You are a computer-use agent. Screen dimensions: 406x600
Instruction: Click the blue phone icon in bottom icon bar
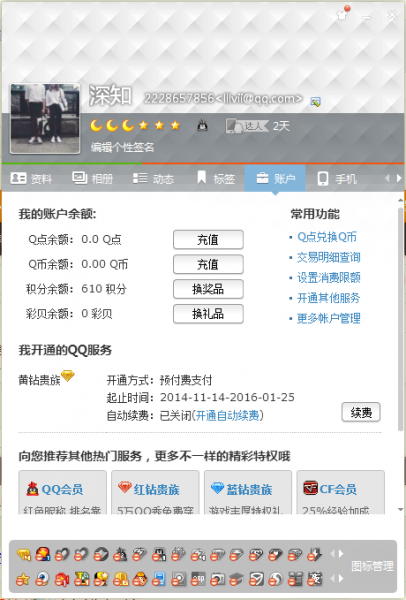pos(159,579)
